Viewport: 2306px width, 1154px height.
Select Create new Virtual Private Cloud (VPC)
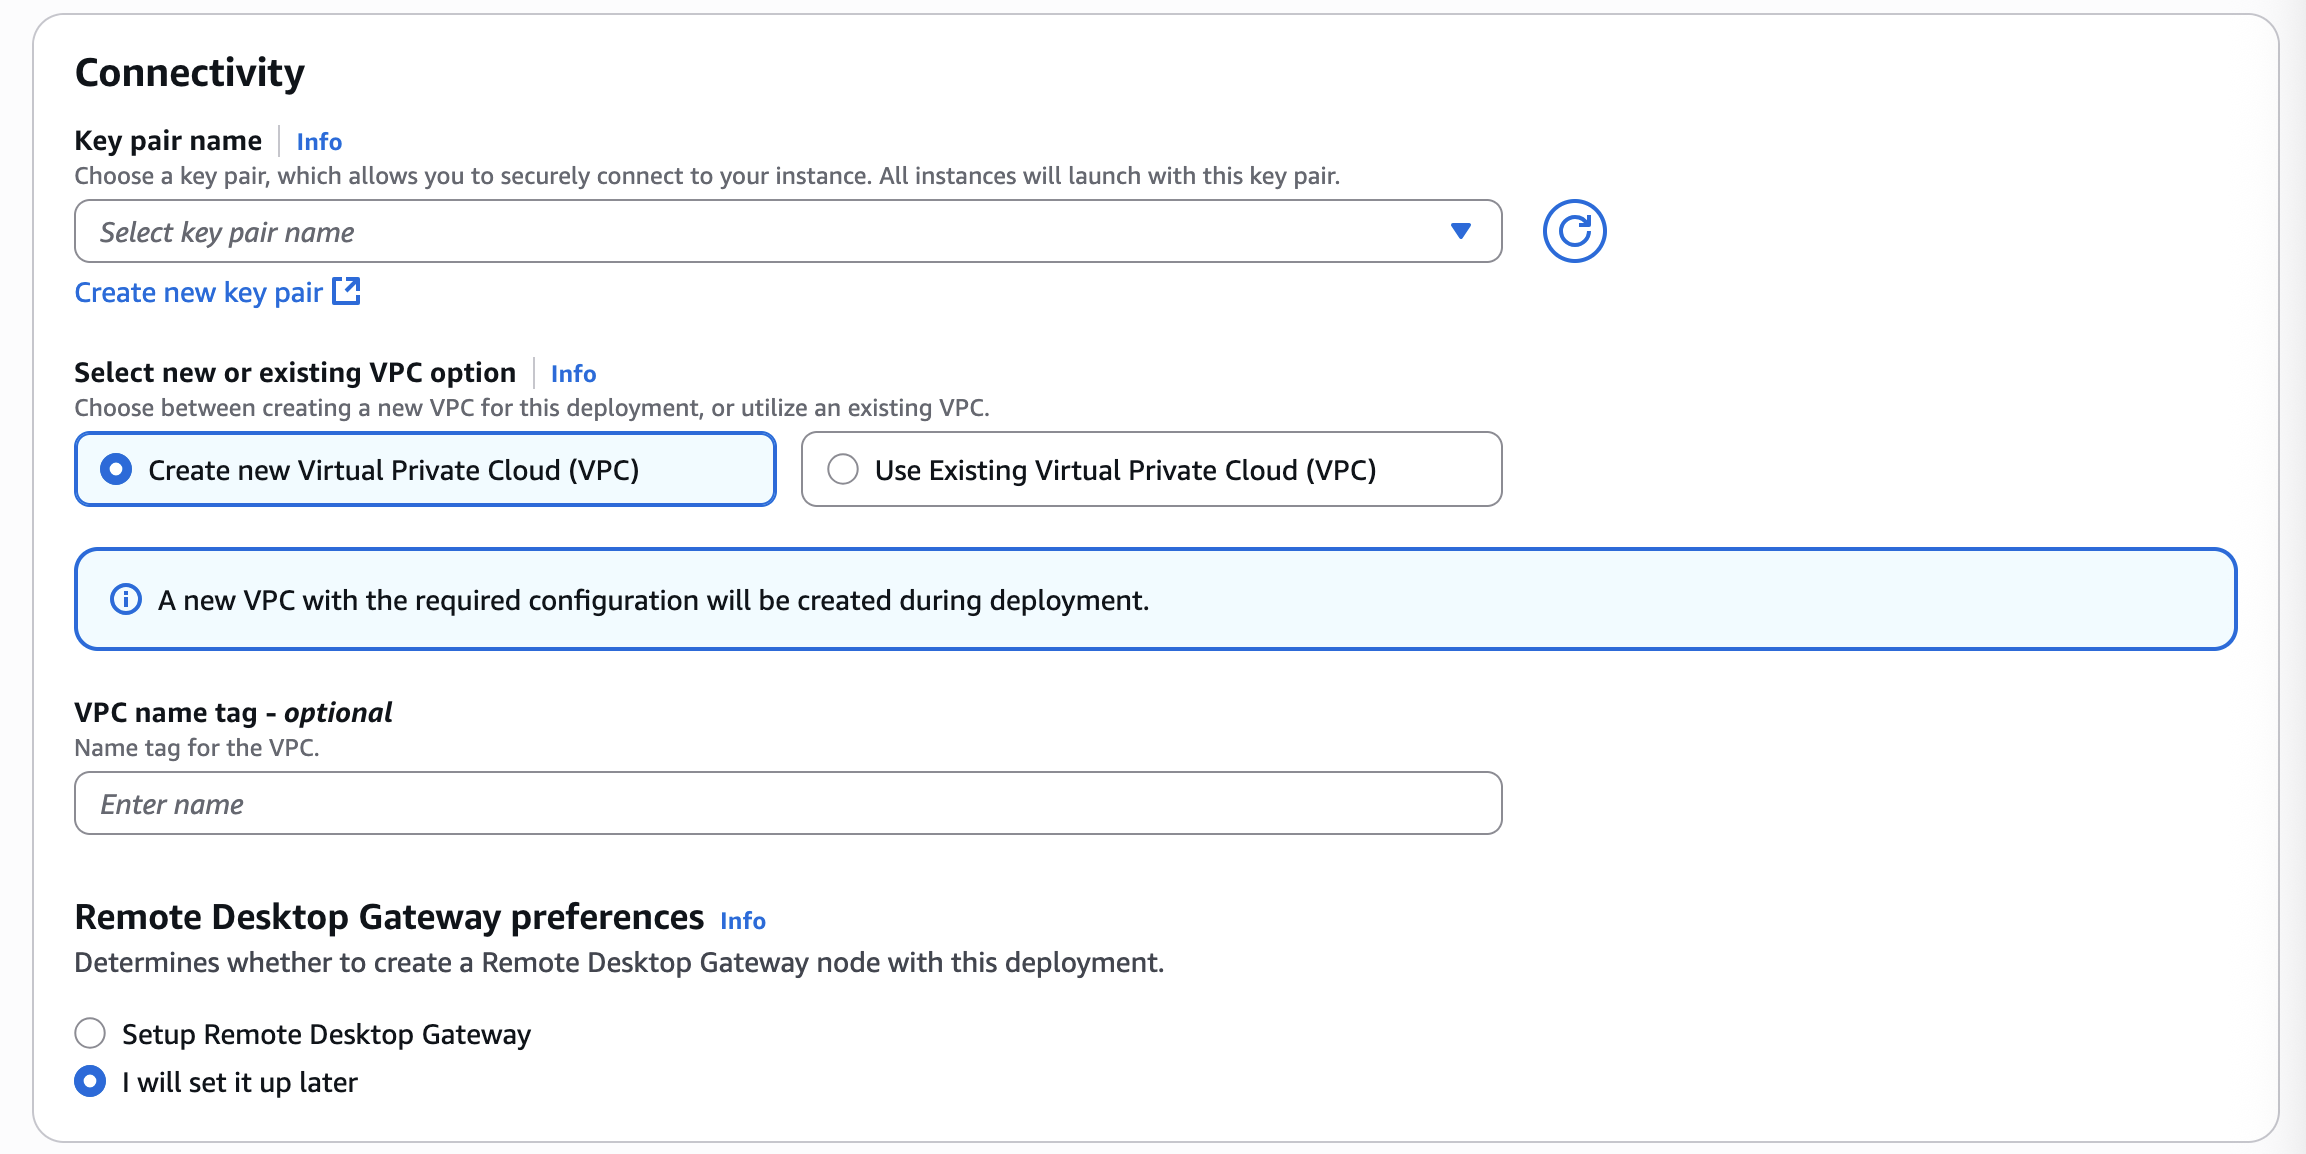tap(116, 469)
